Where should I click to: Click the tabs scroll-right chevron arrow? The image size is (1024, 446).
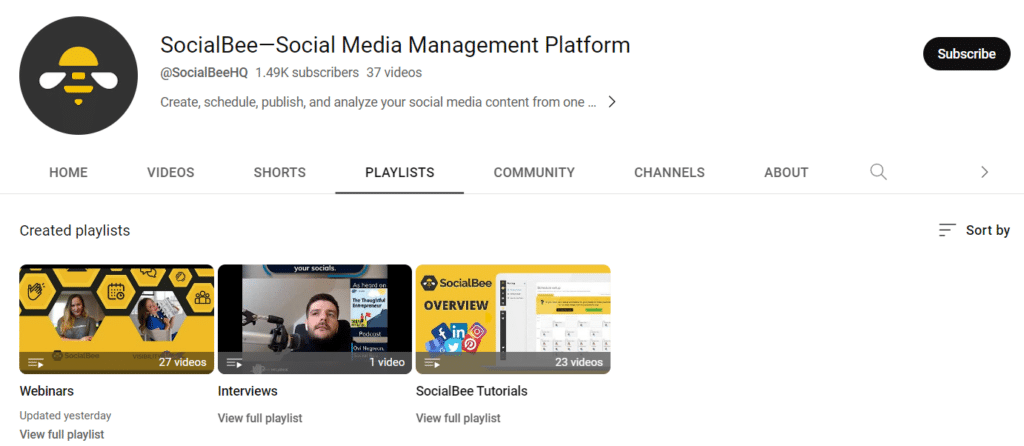click(x=984, y=172)
